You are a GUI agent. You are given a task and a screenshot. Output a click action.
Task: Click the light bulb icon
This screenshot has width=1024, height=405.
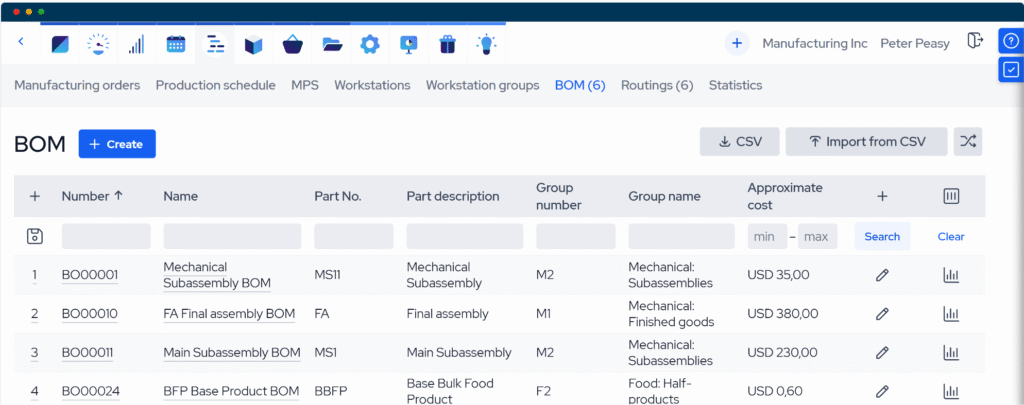486,44
